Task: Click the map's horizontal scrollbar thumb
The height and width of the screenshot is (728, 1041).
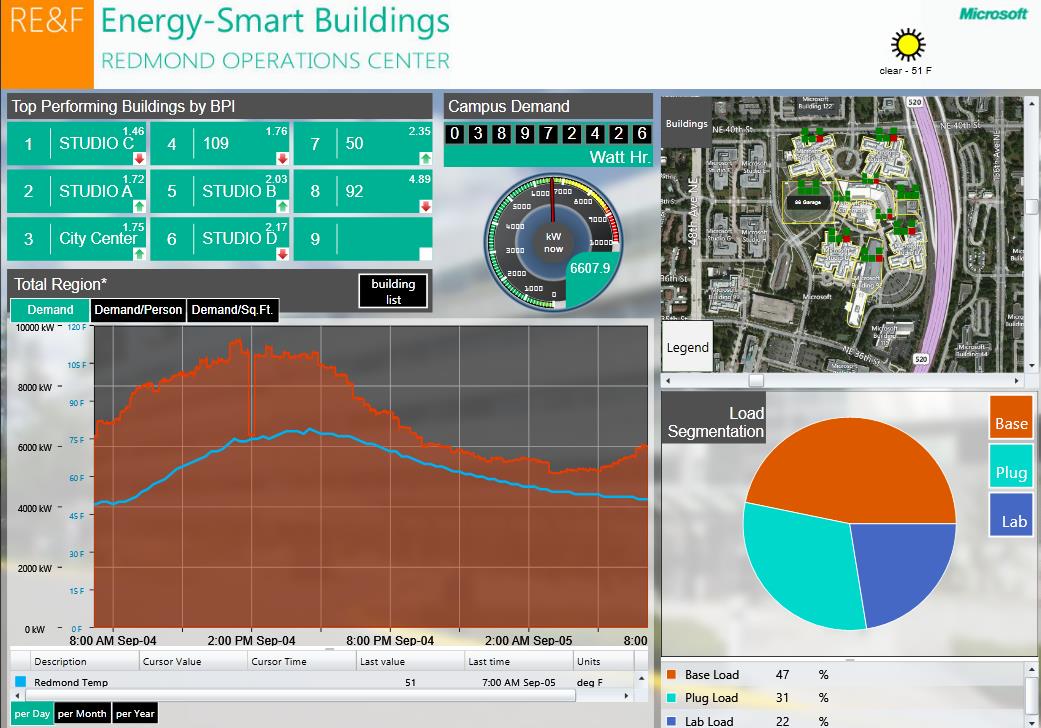Action: point(756,380)
